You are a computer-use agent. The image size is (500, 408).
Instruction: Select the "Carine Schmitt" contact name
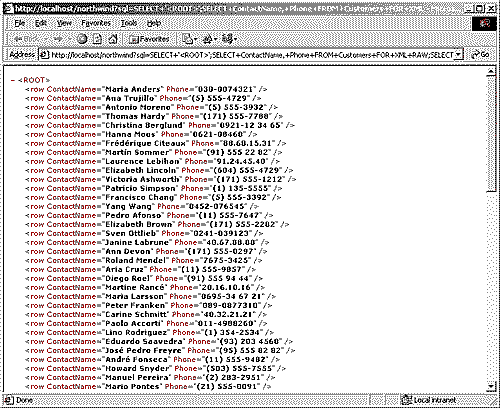point(136,314)
